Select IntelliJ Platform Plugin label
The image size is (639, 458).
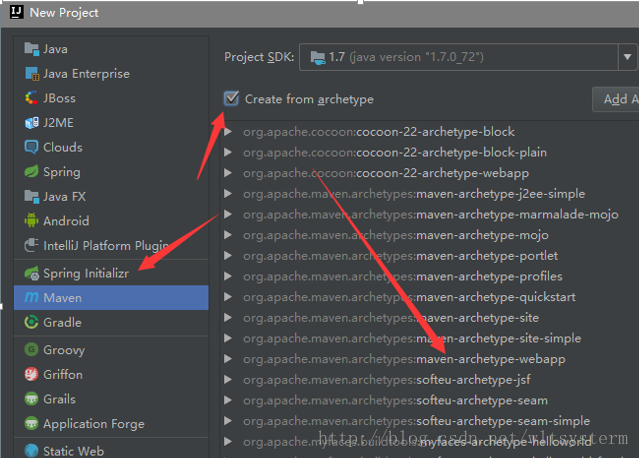pos(106,246)
